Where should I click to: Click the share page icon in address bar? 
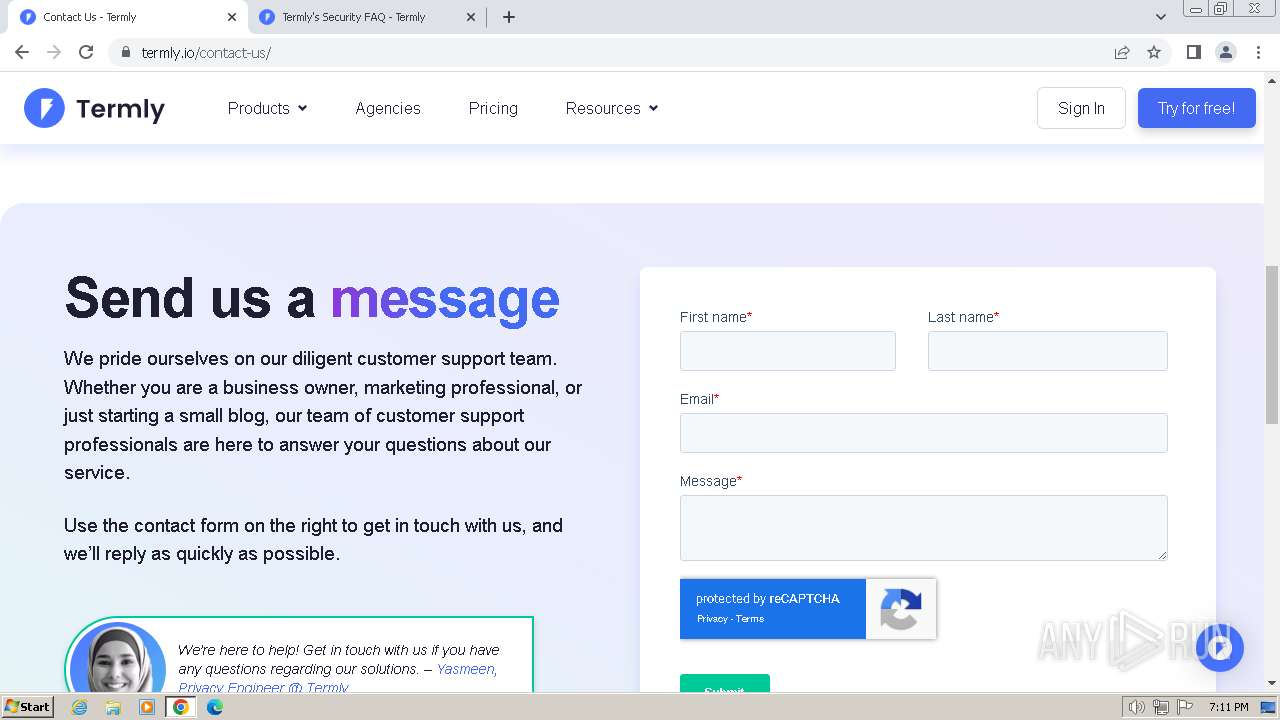pos(1122,52)
